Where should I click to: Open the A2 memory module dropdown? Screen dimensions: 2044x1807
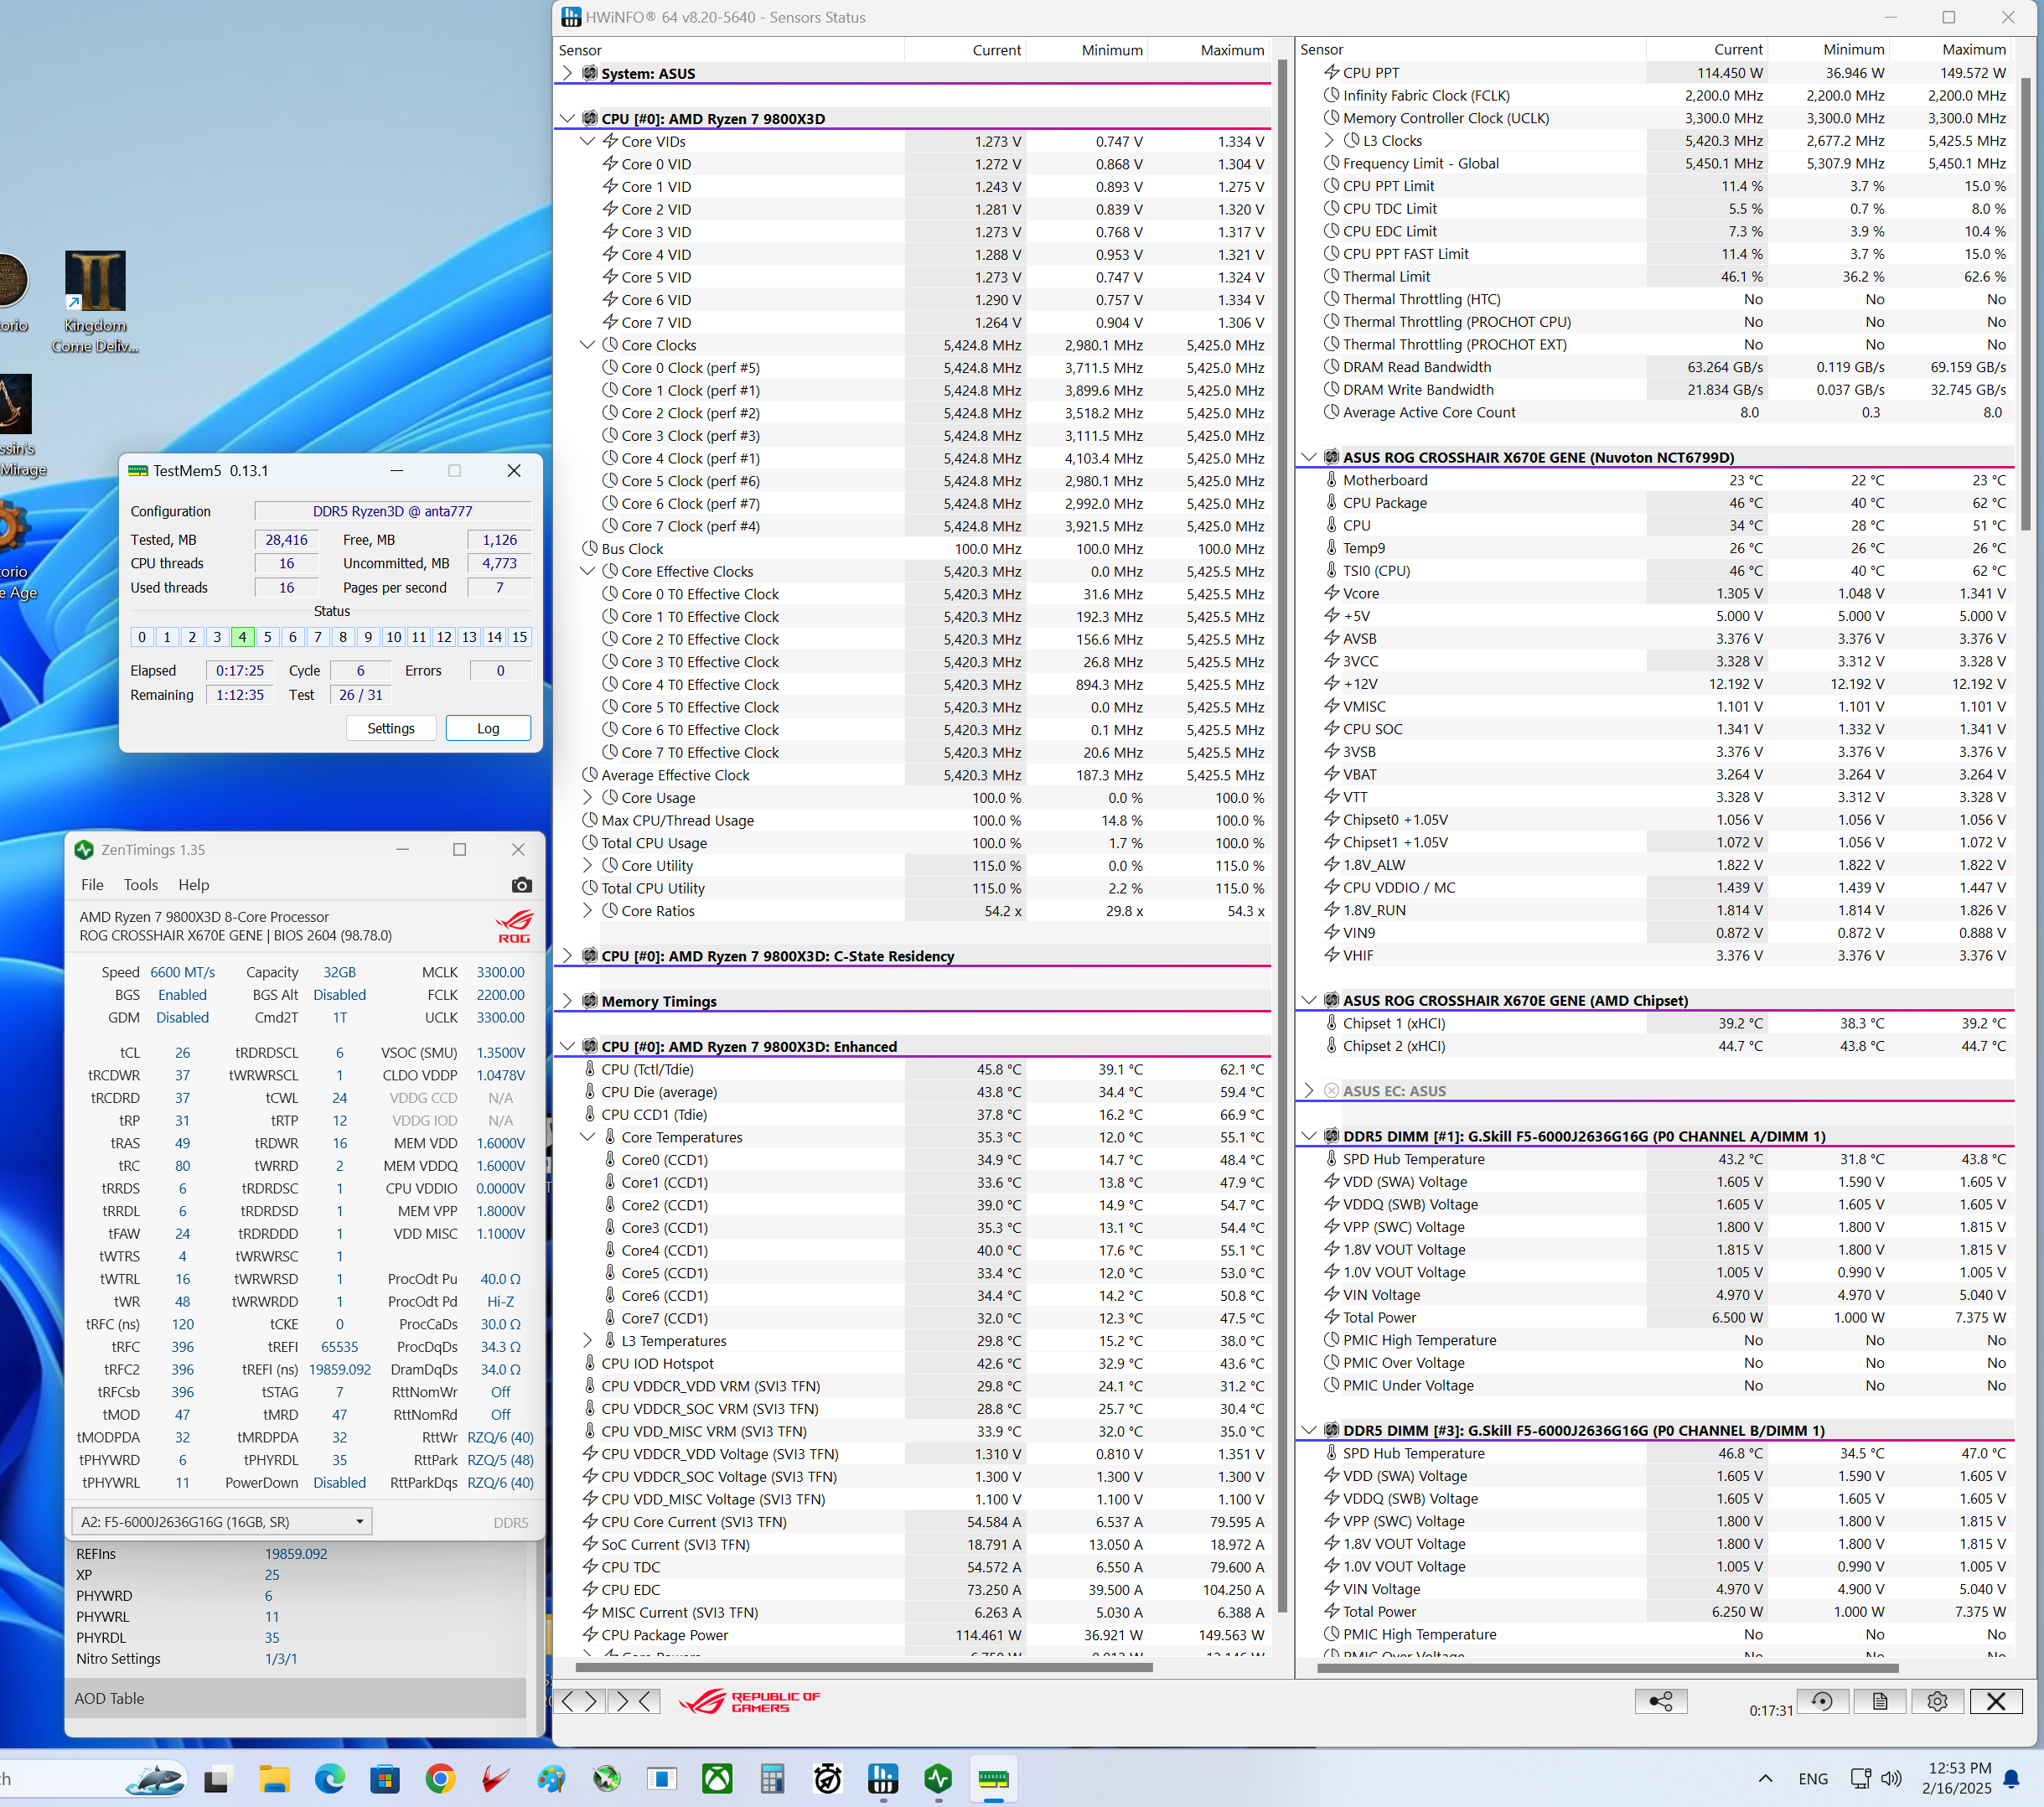(221, 1522)
